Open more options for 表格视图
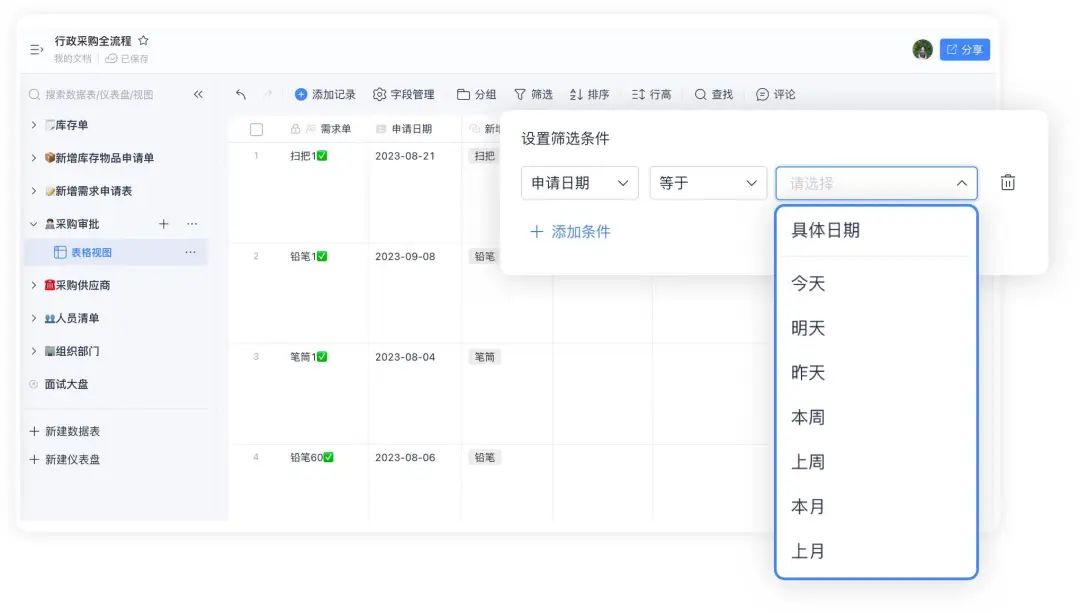Viewport: 1080px width, 613px height. 190,253
